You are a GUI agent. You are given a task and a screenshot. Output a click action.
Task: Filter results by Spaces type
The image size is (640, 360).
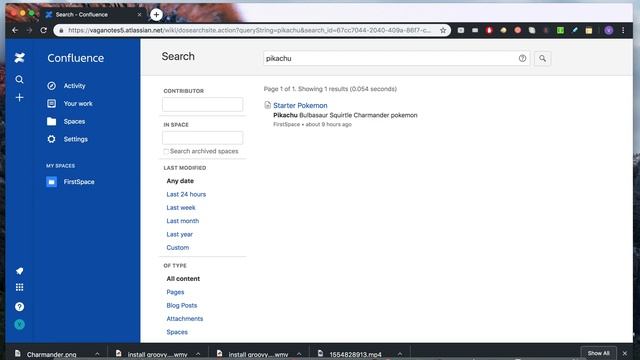click(x=177, y=332)
